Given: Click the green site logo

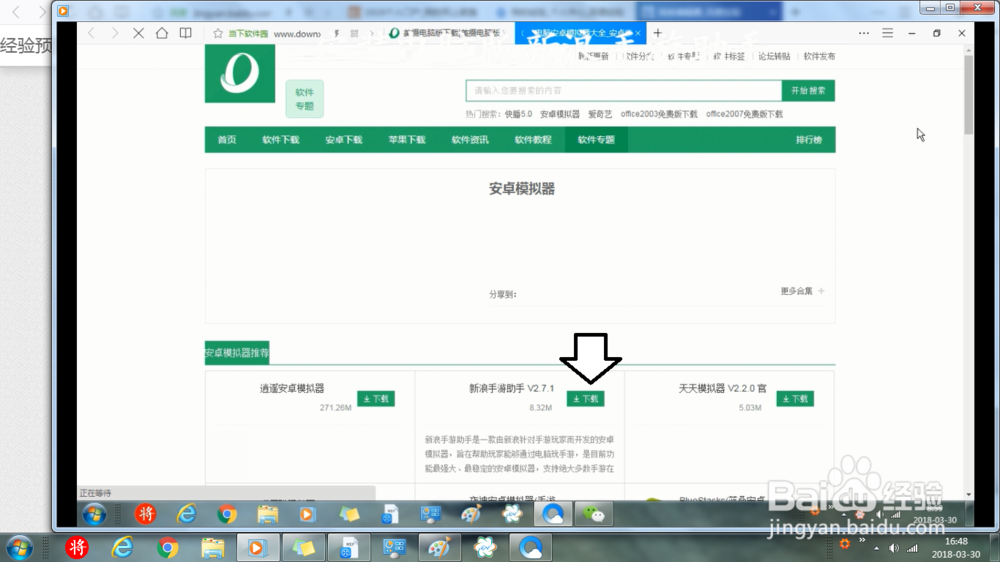Looking at the screenshot, I should tap(240, 73).
